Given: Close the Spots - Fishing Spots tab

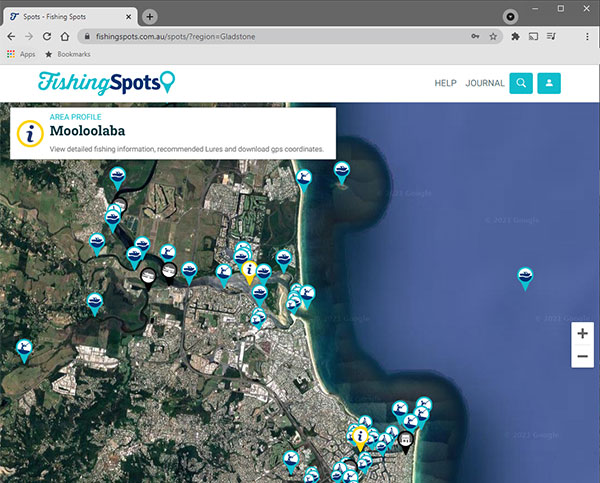Looking at the screenshot, I should point(129,17).
